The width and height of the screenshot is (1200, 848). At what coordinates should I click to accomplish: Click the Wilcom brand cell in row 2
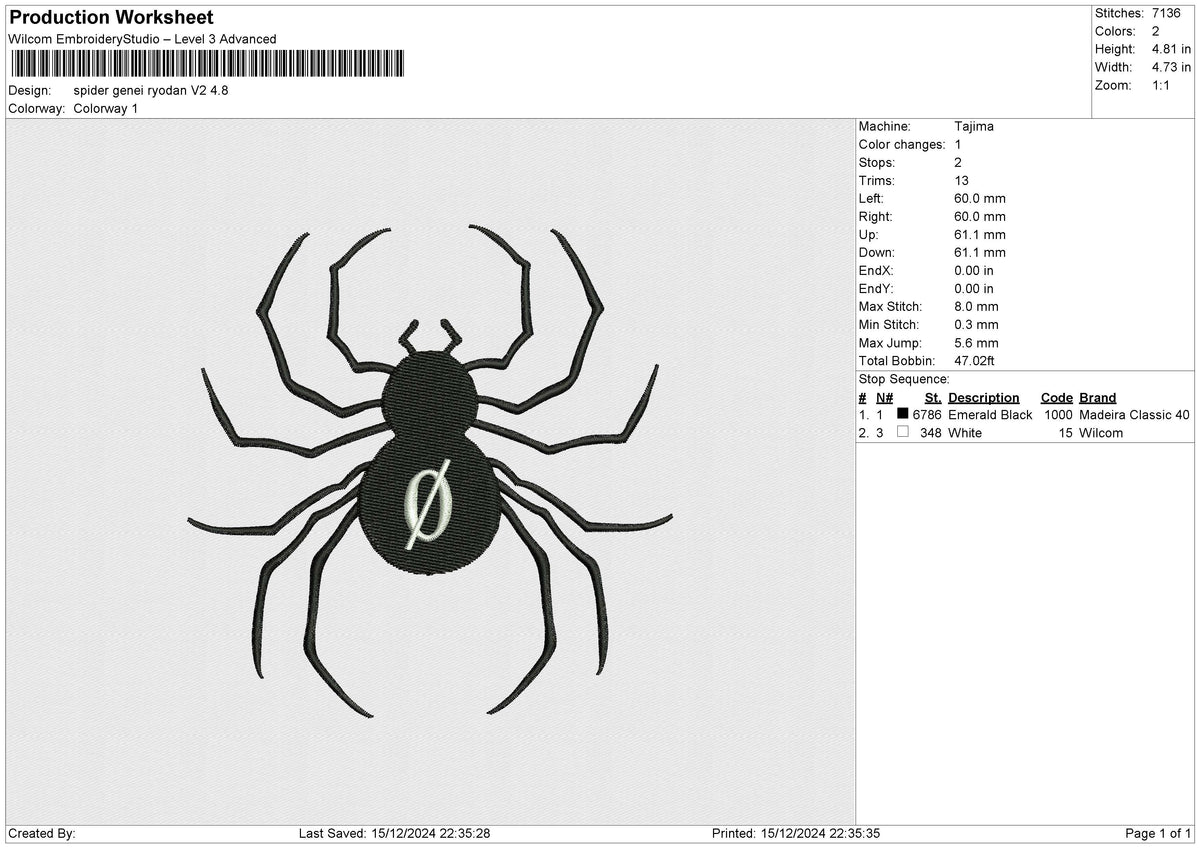click(x=1101, y=432)
